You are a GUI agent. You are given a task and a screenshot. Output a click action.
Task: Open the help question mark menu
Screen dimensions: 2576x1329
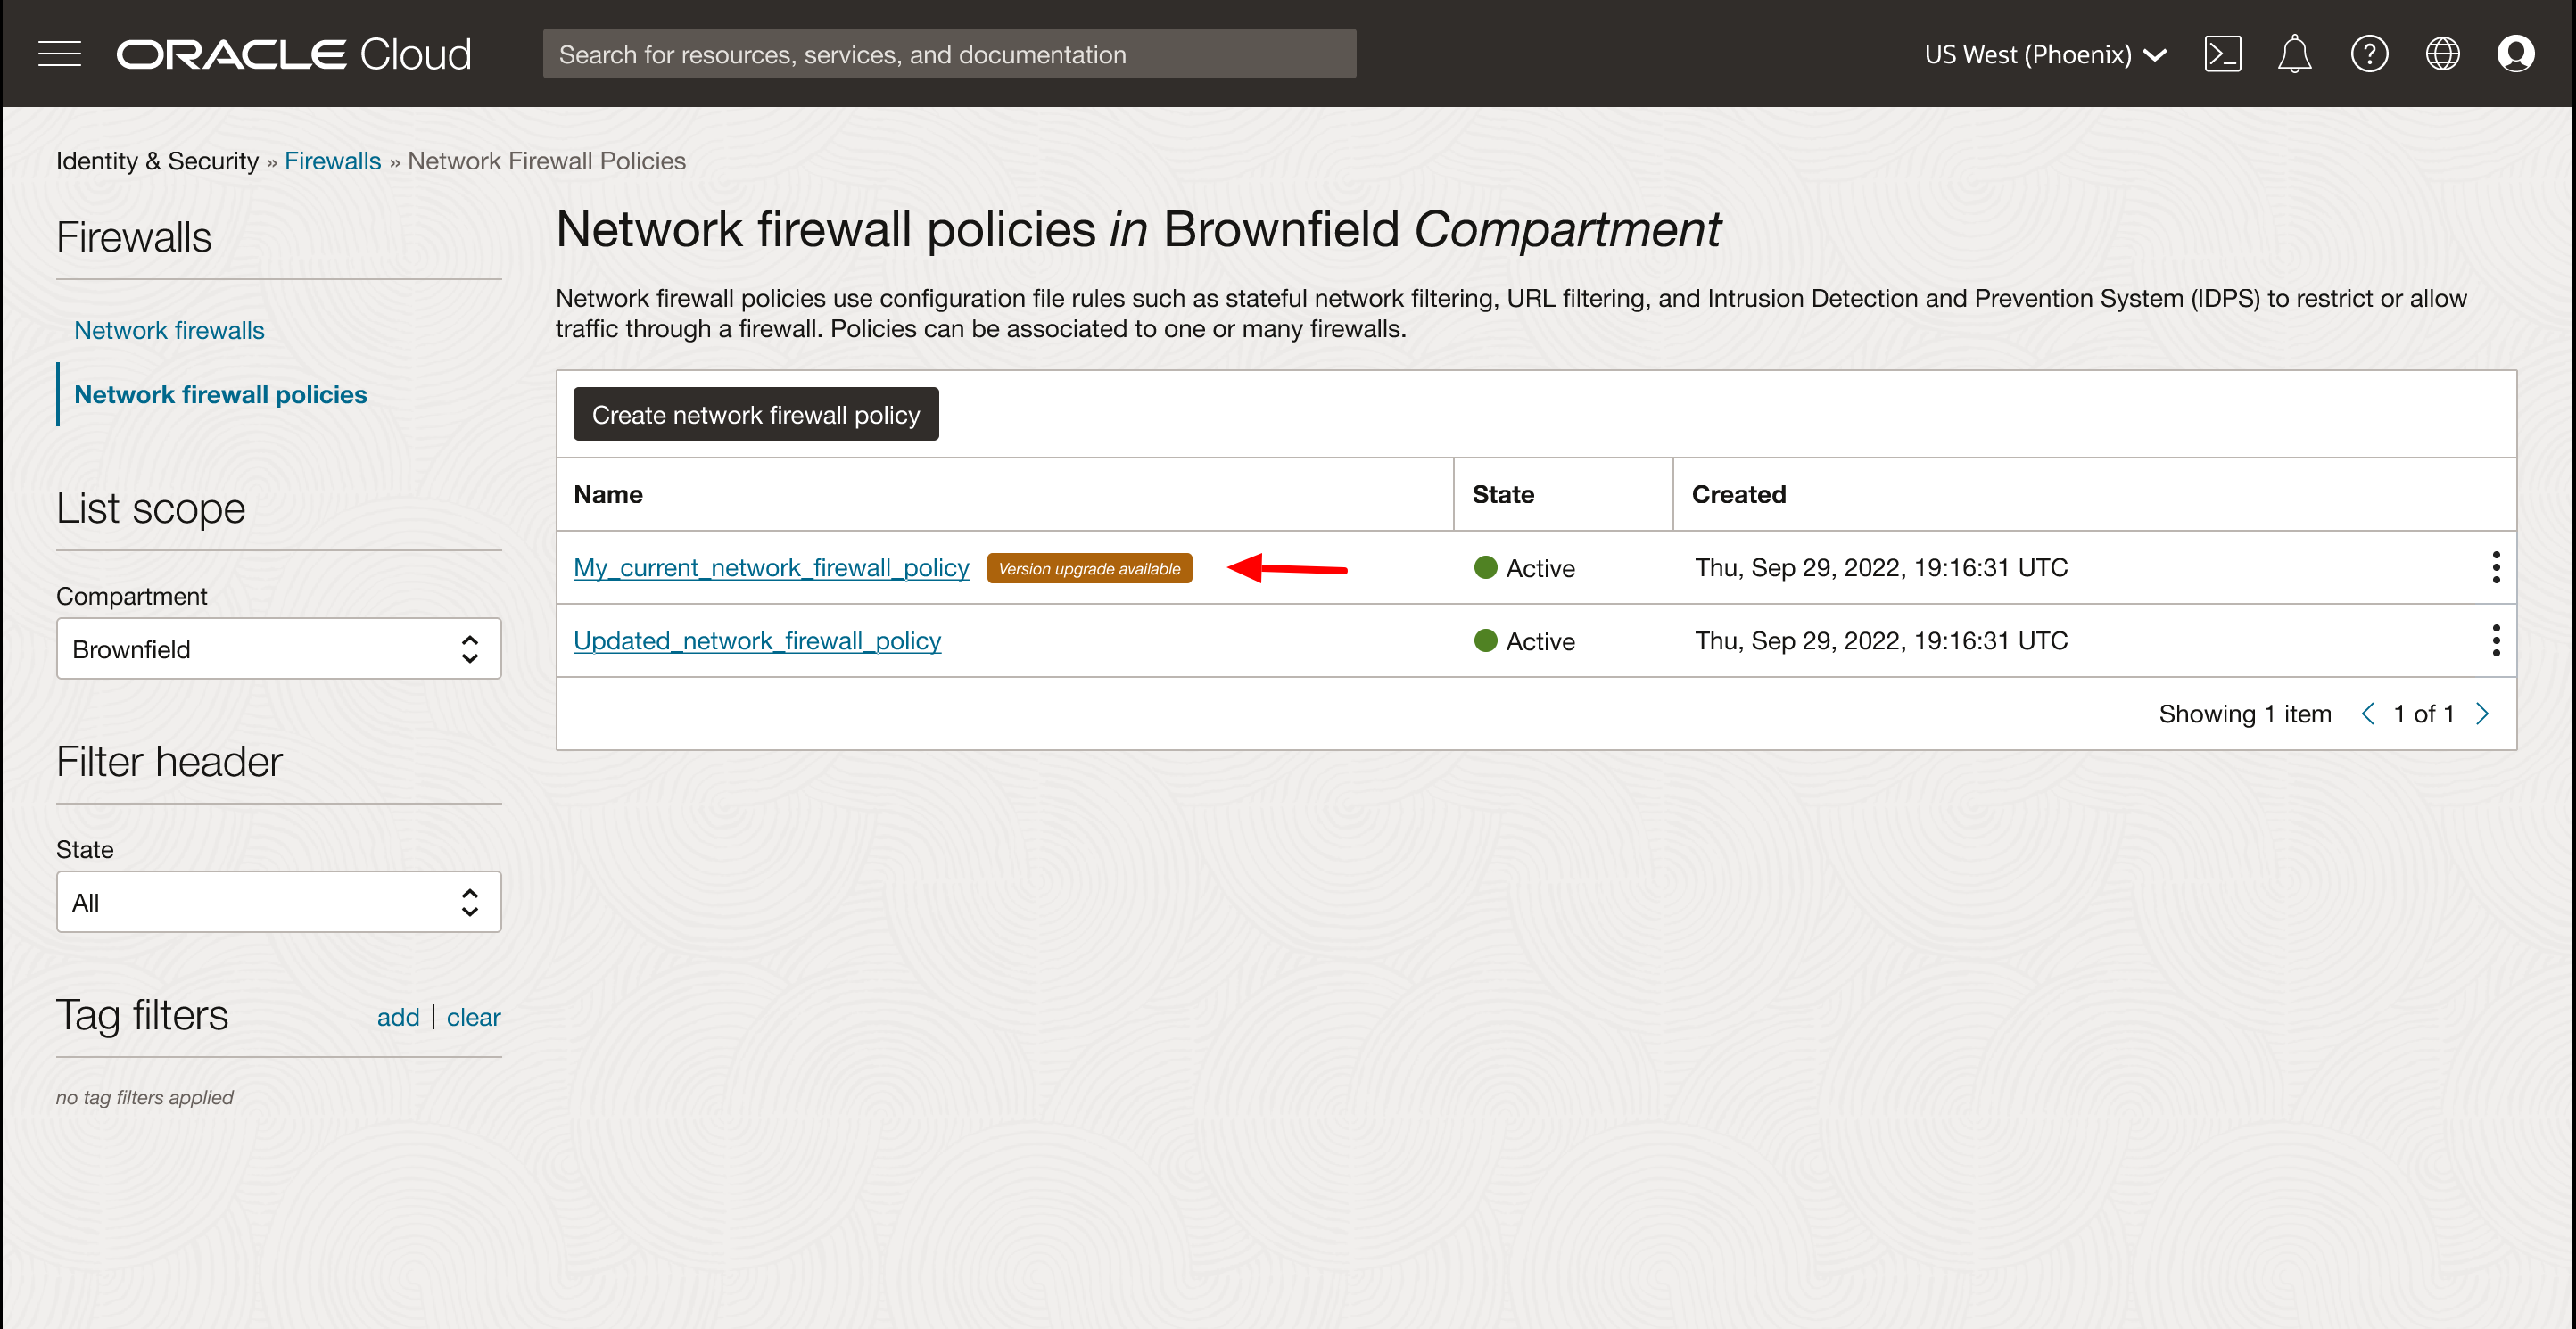(2369, 54)
